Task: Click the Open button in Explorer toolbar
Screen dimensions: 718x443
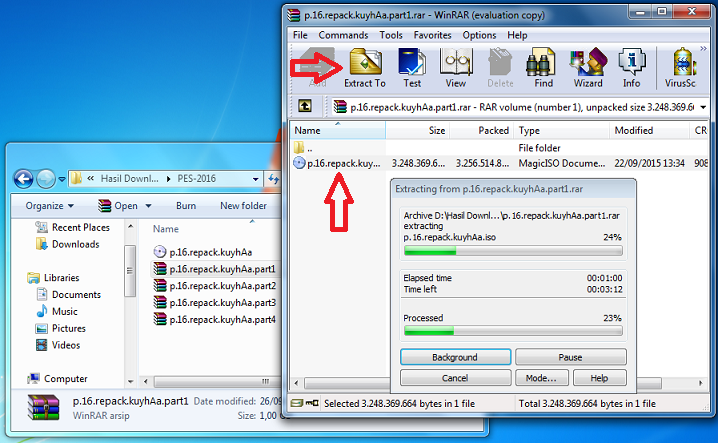Action: tap(118, 206)
